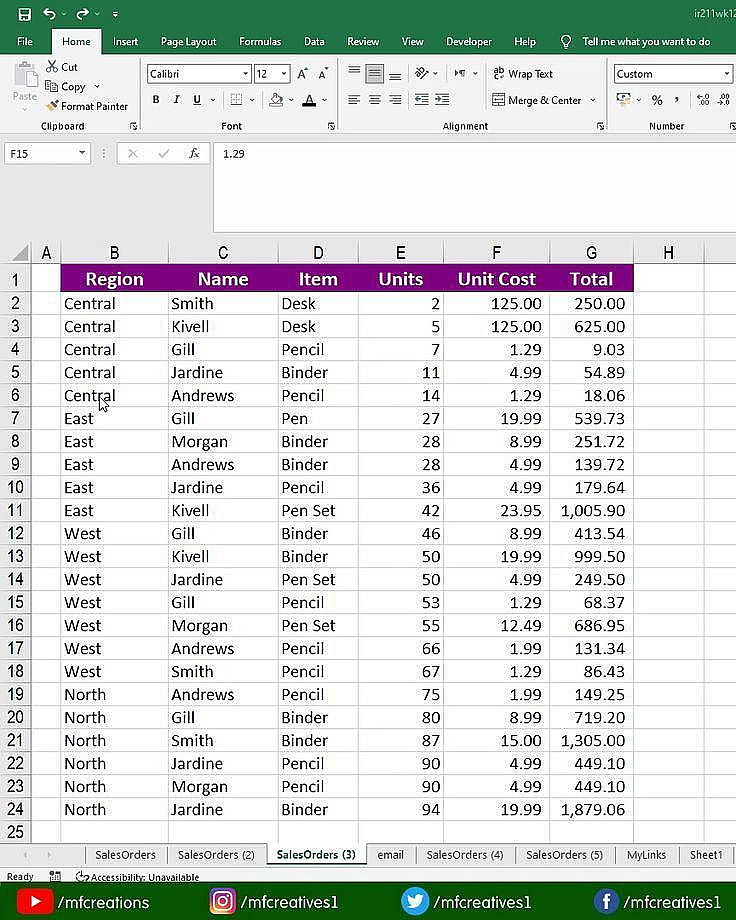Open the Font dialog launcher
Screen dimensions: 736x920
pos(332,126)
